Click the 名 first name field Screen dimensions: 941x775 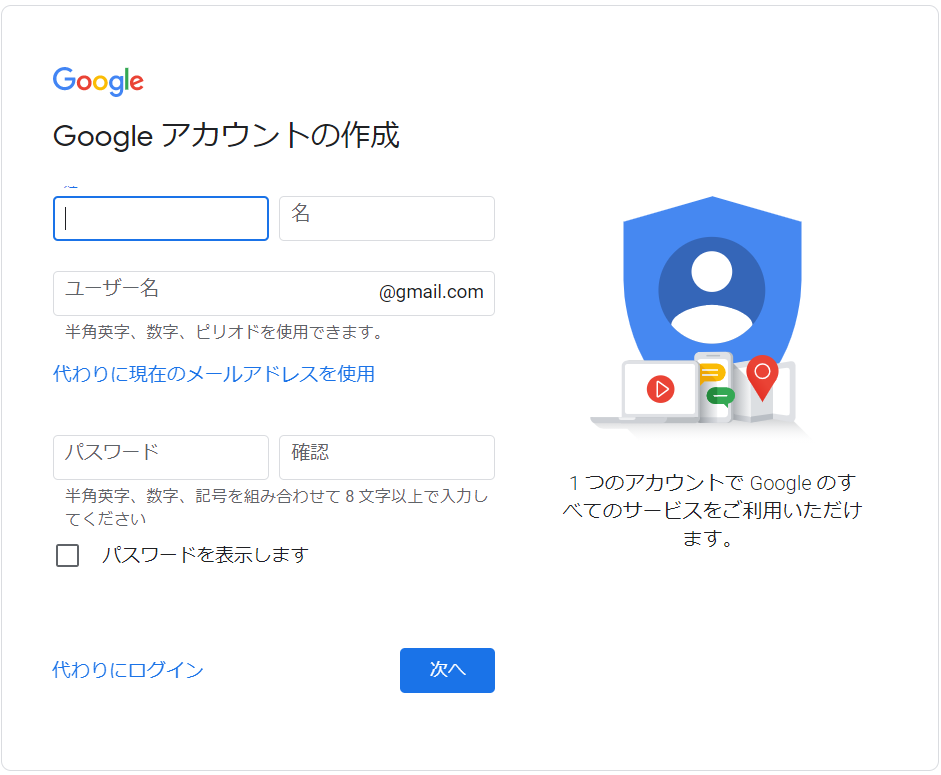pyautogui.click(x=387, y=219)
